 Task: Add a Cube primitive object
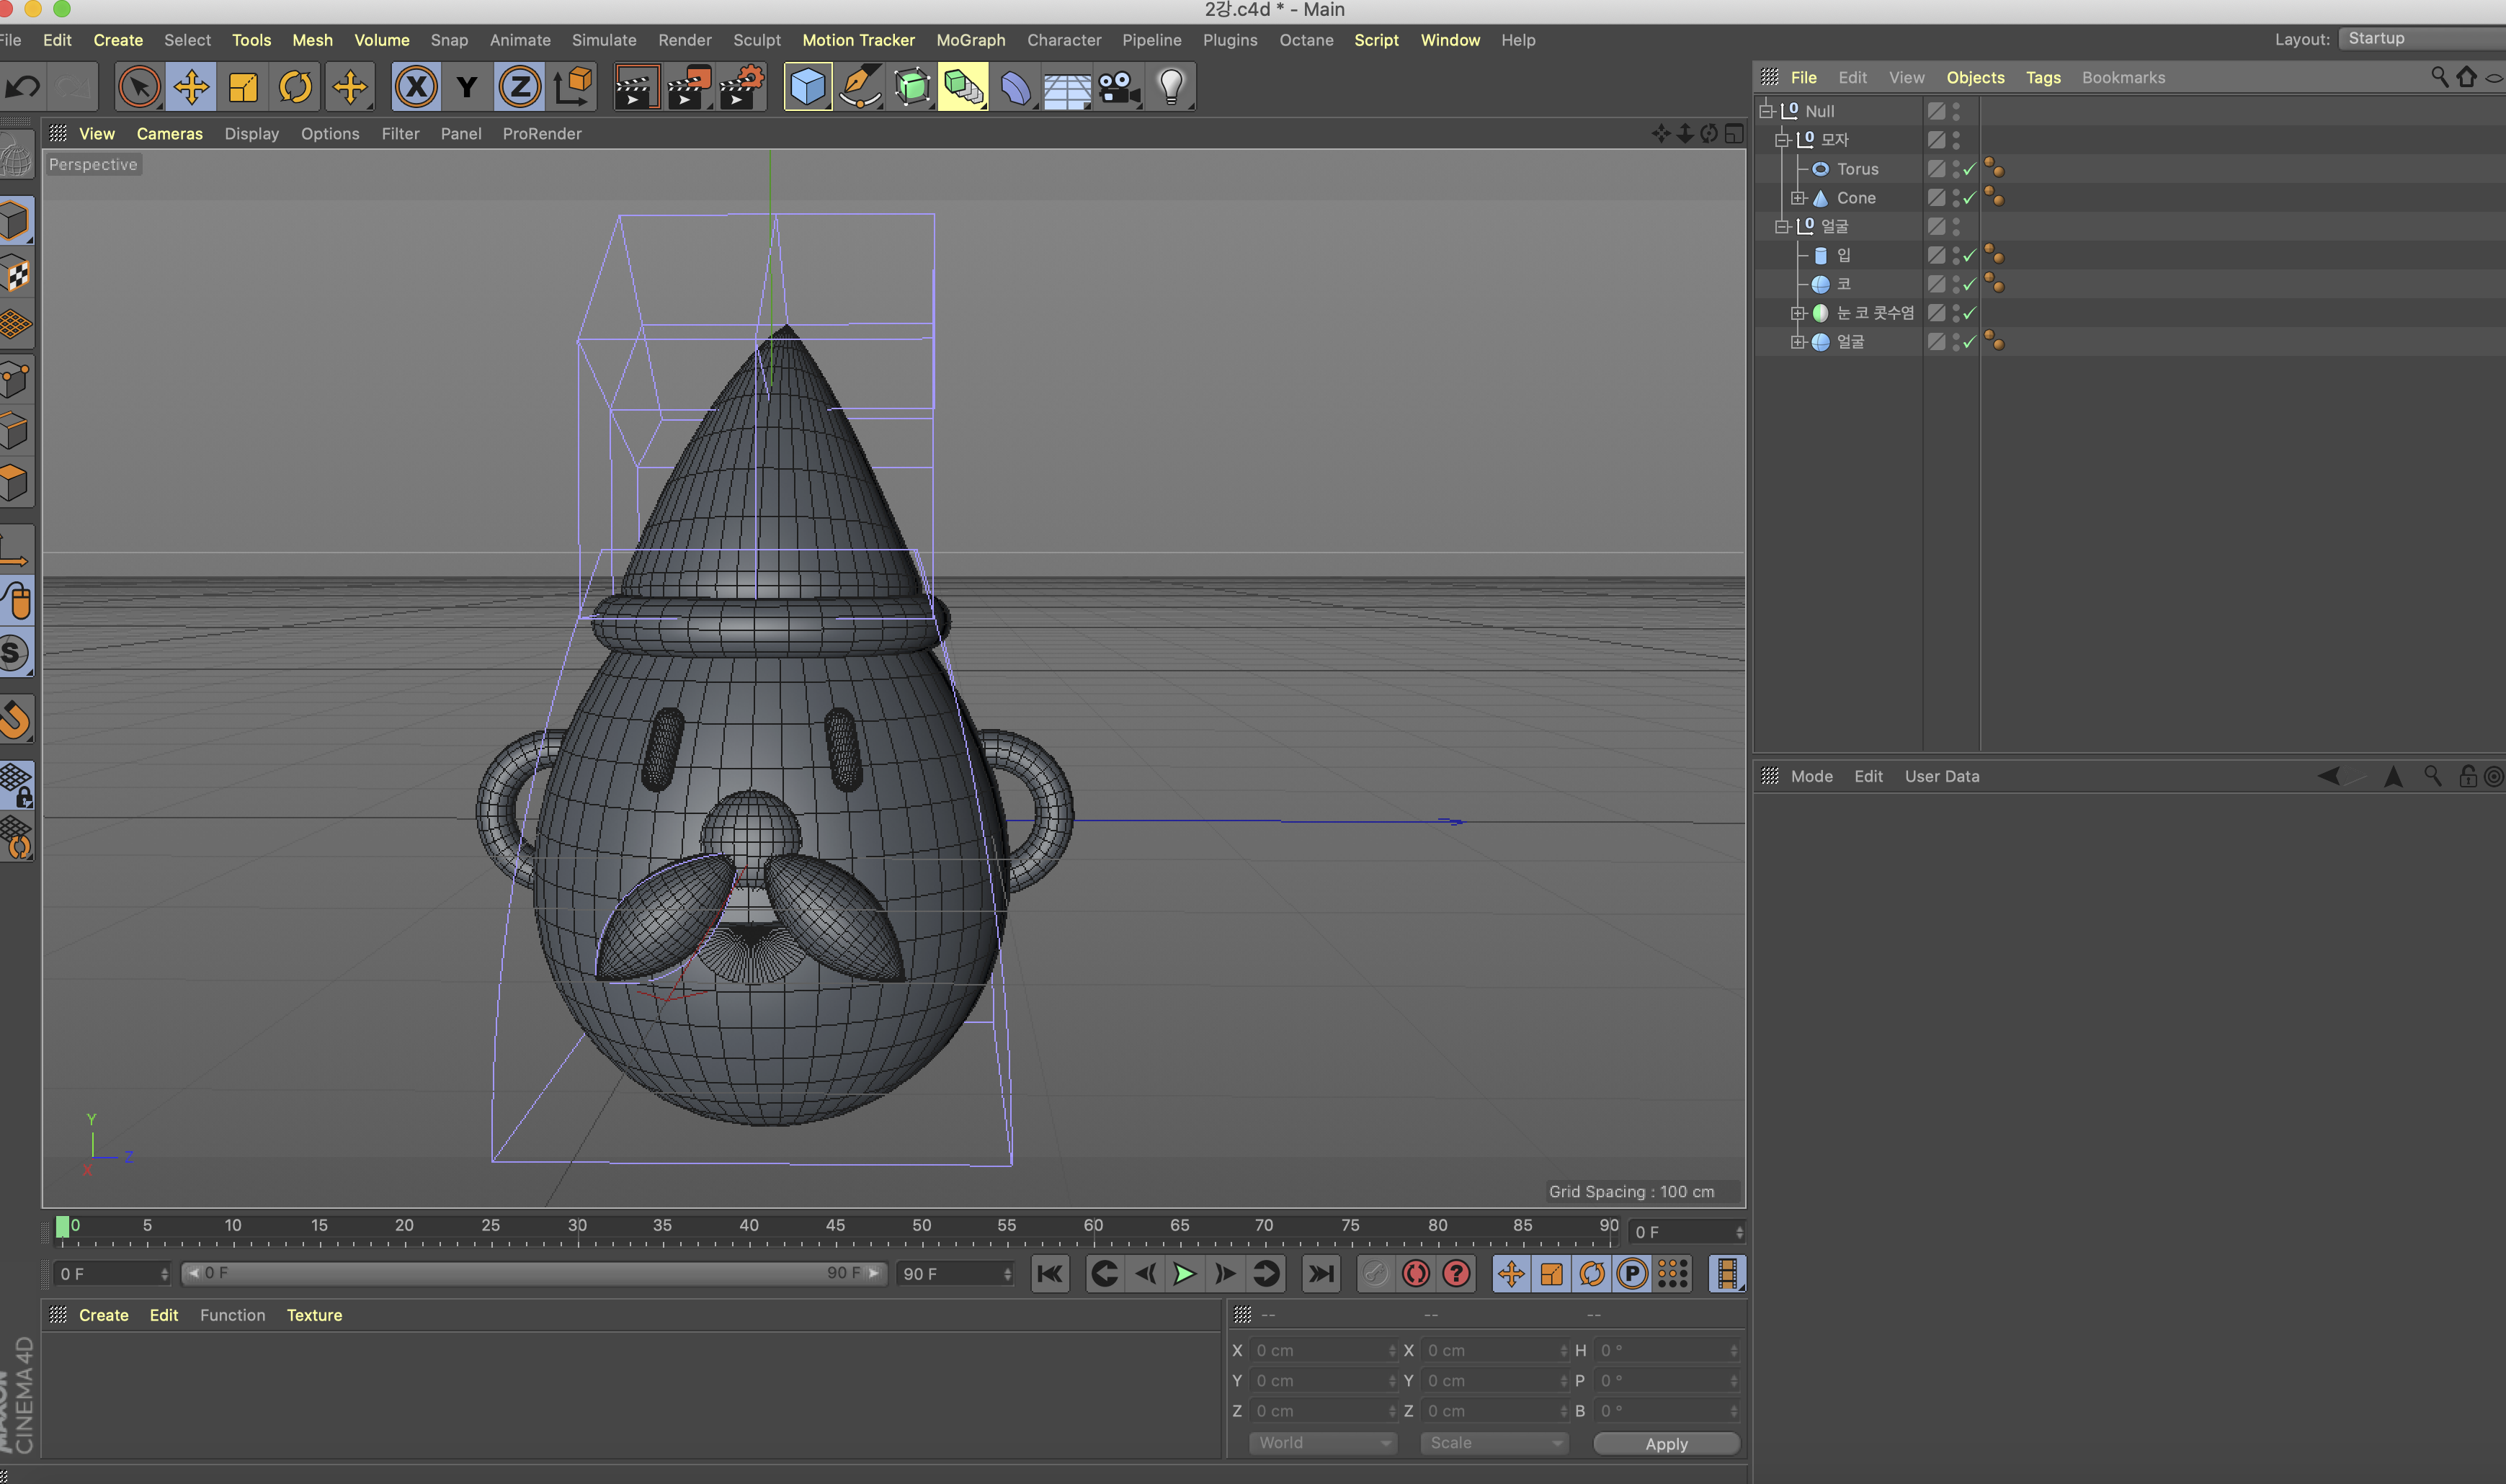[807, 87]
